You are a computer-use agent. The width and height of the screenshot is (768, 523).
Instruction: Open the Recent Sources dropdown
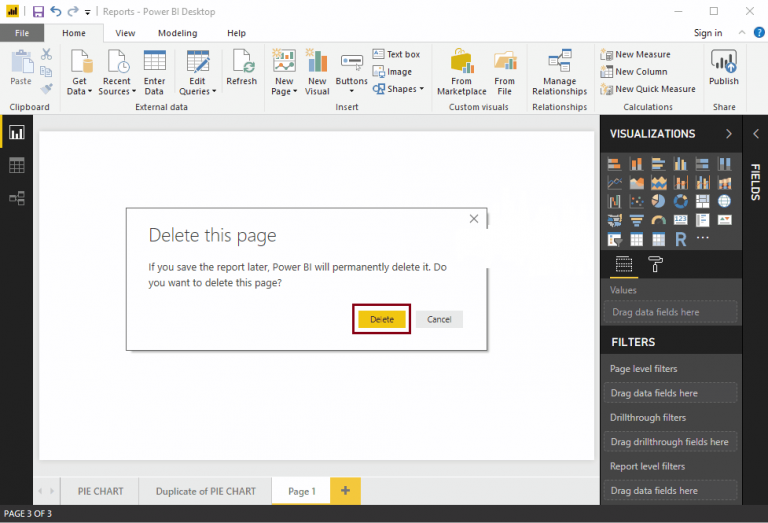pyautogui.click(x=117, y=73)
